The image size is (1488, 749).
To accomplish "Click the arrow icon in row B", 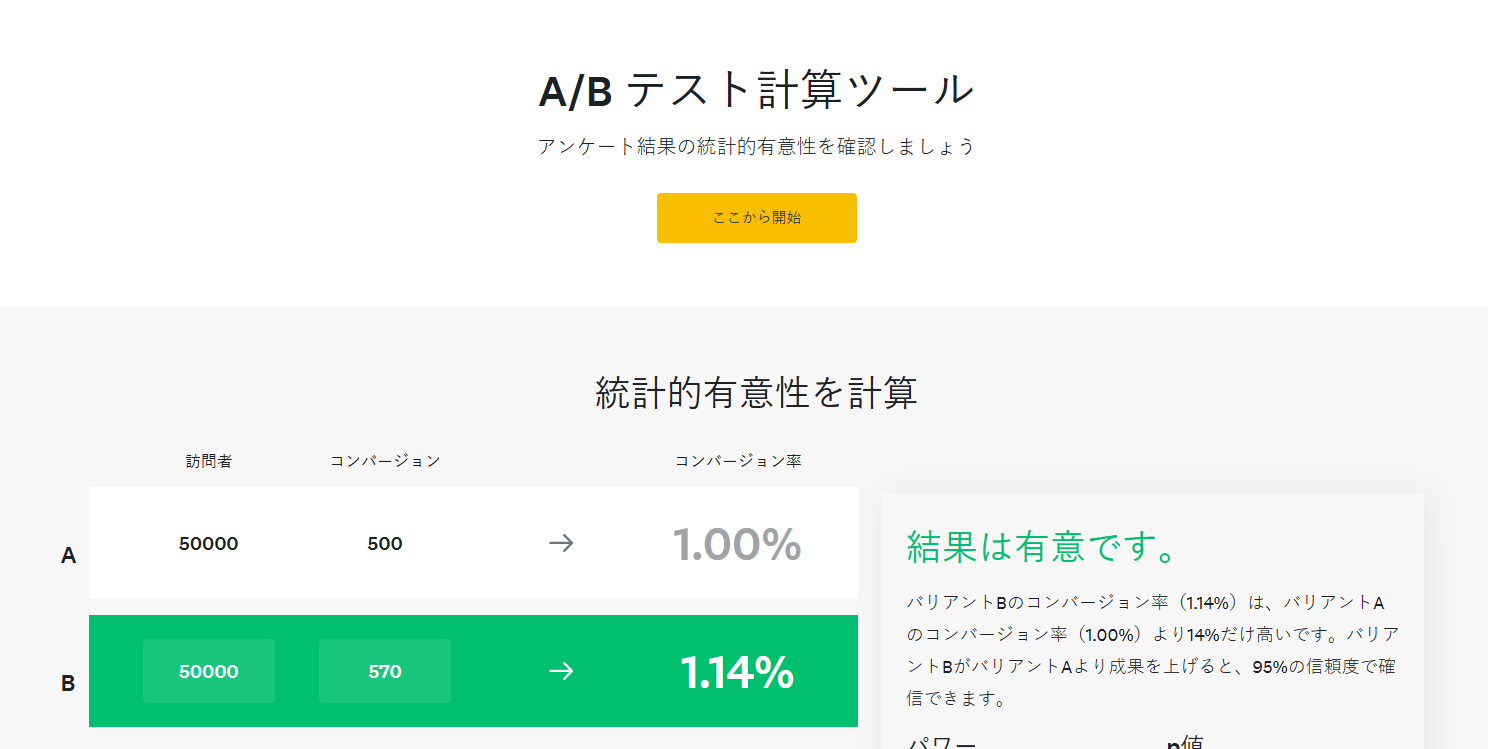I will pyautogui.click(x=562, y=671).
